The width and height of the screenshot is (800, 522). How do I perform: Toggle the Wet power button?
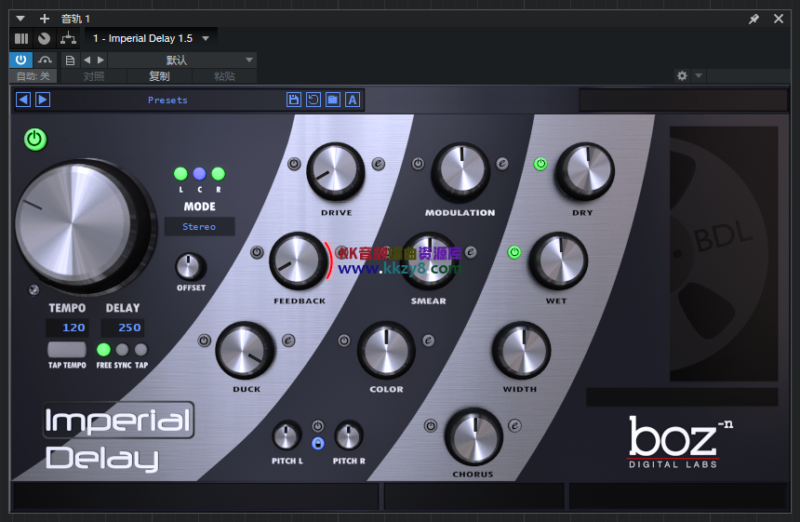[514, 252]
